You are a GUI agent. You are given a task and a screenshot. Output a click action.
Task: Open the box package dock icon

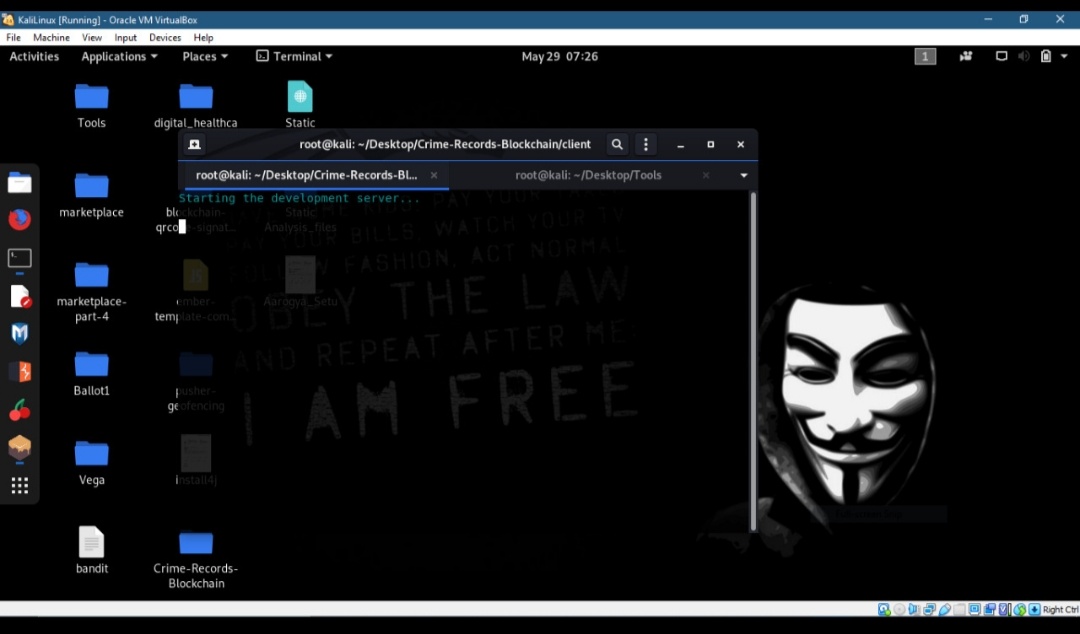(x=19, y=448)
